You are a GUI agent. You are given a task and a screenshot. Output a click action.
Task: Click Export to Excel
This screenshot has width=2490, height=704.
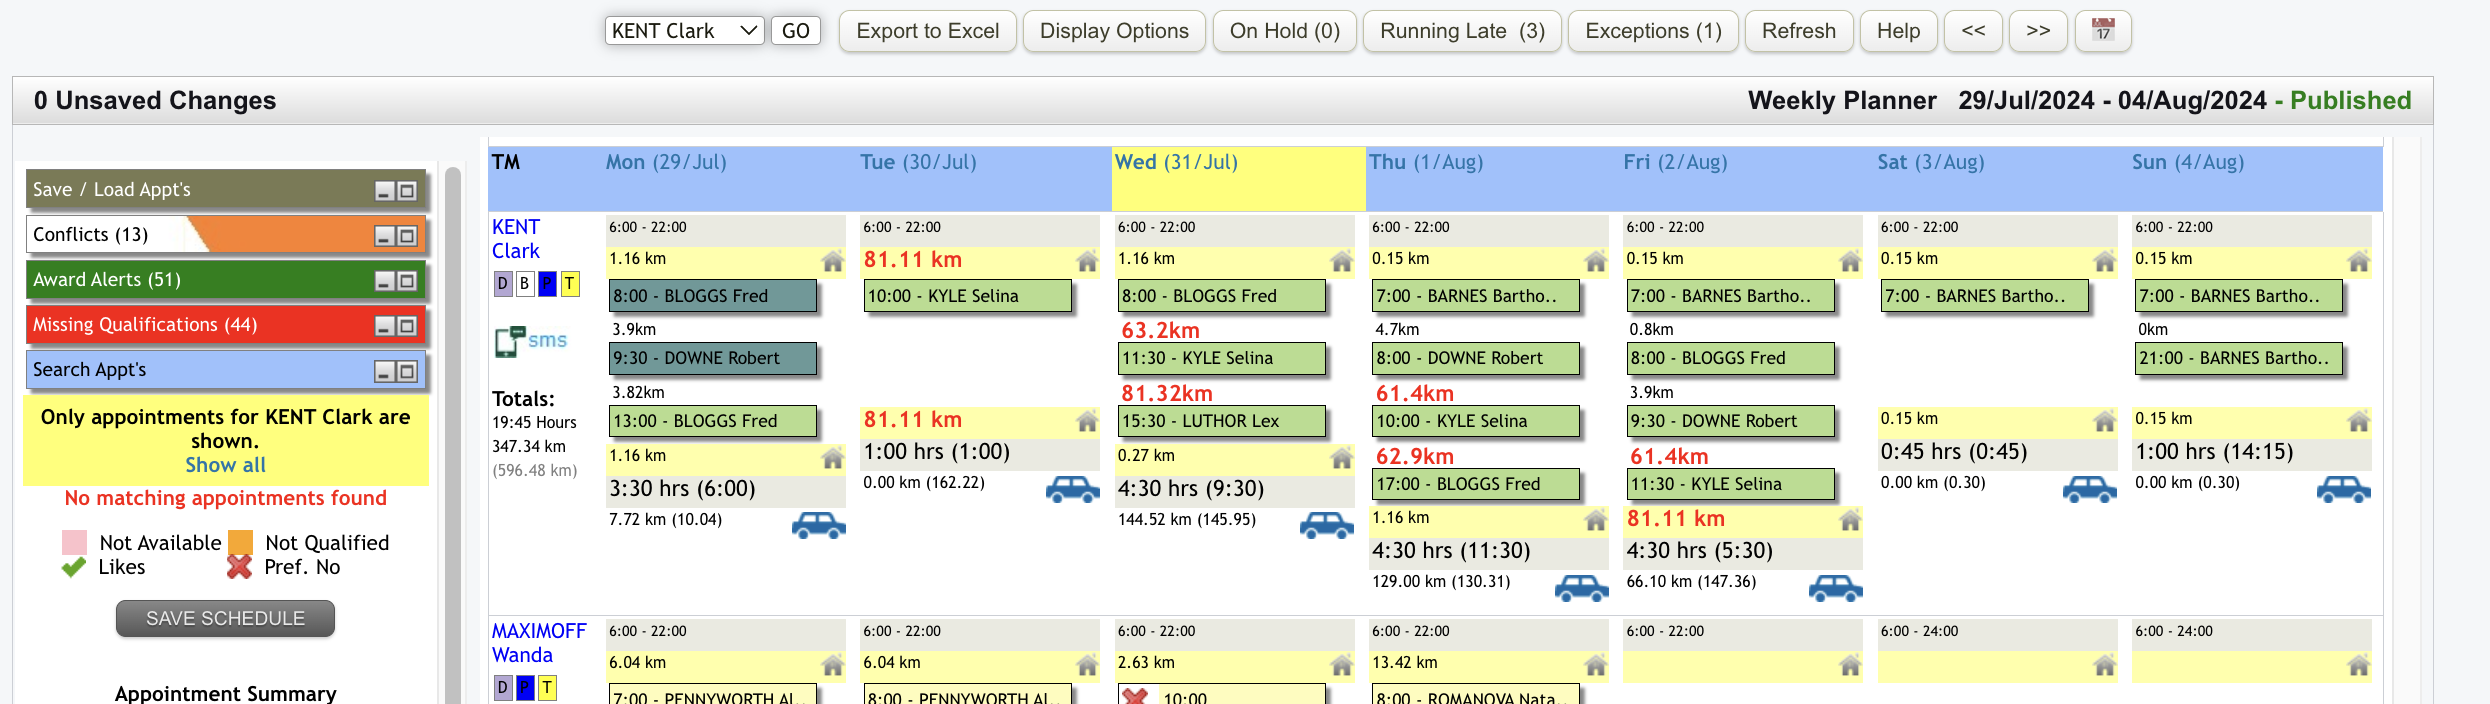(x=928, y=31)
